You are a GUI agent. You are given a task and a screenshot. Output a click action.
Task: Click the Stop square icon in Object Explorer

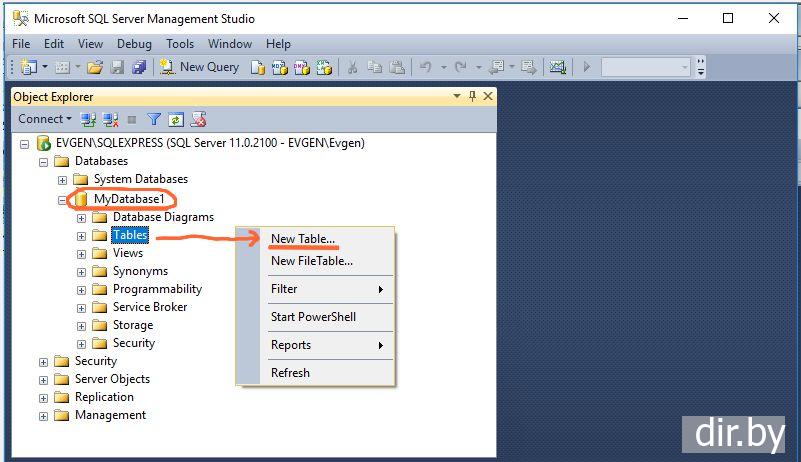click(132, 120)
